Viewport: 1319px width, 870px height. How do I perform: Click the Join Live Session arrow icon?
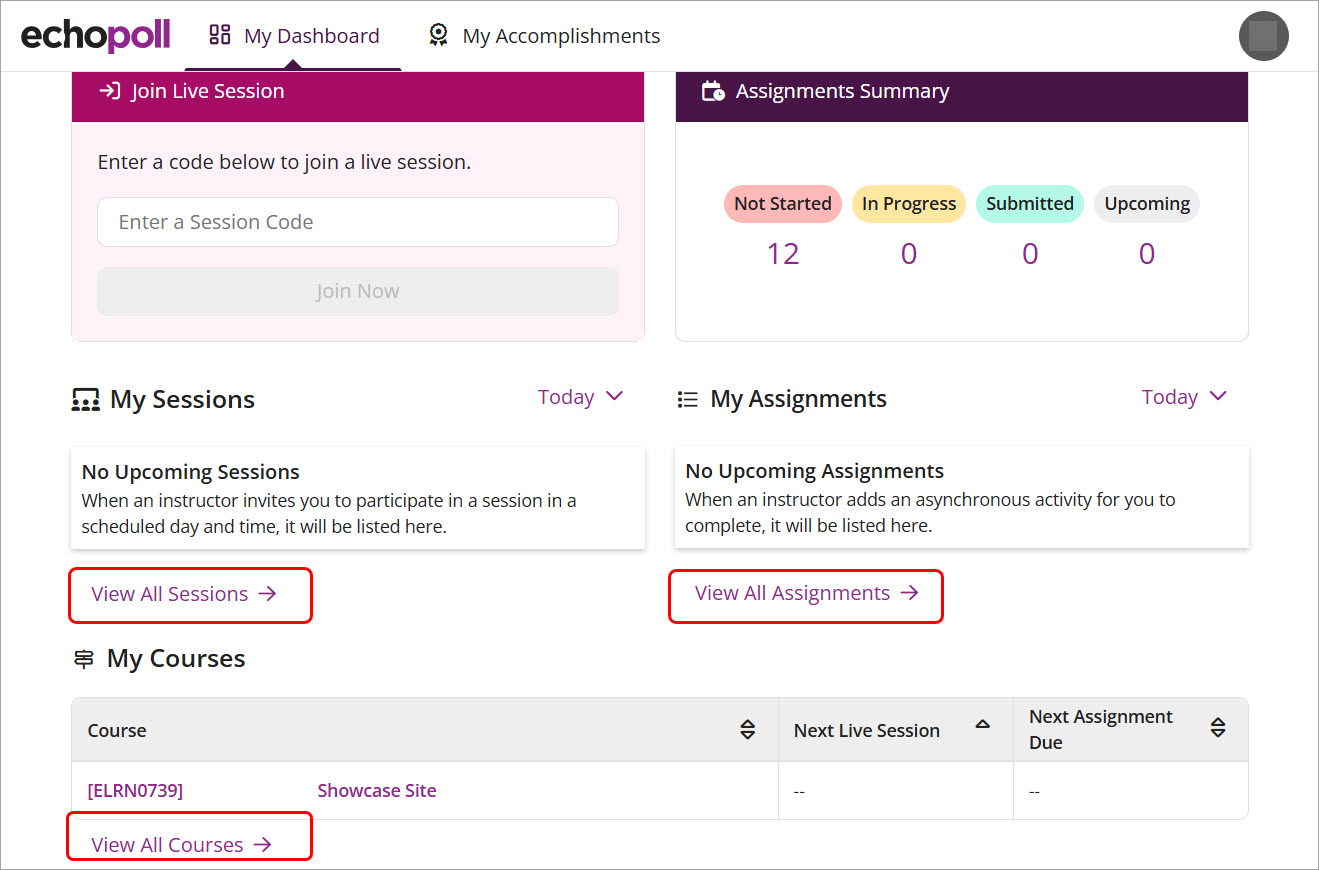[x=110, y=90]
